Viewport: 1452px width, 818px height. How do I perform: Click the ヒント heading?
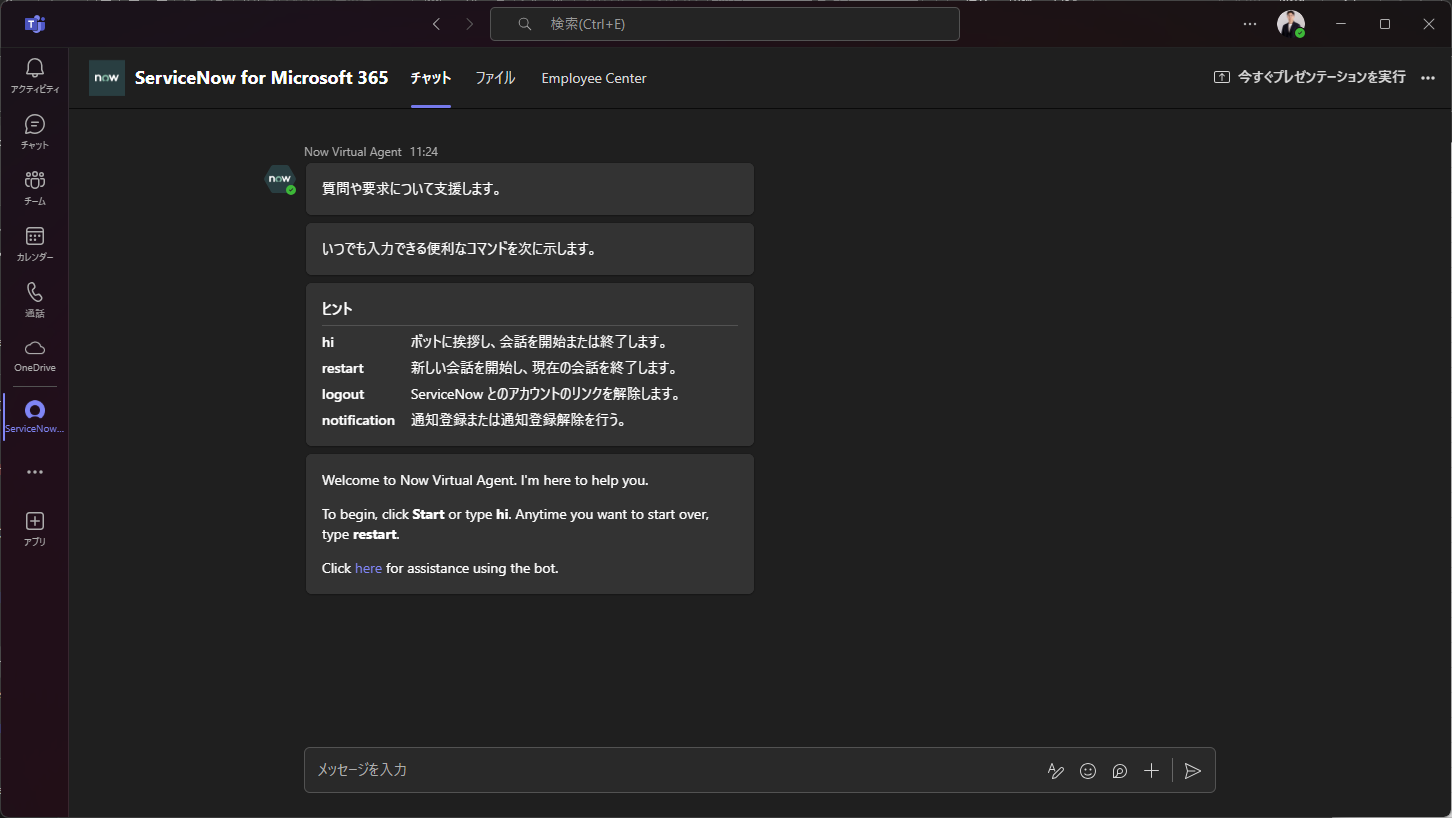337,309
